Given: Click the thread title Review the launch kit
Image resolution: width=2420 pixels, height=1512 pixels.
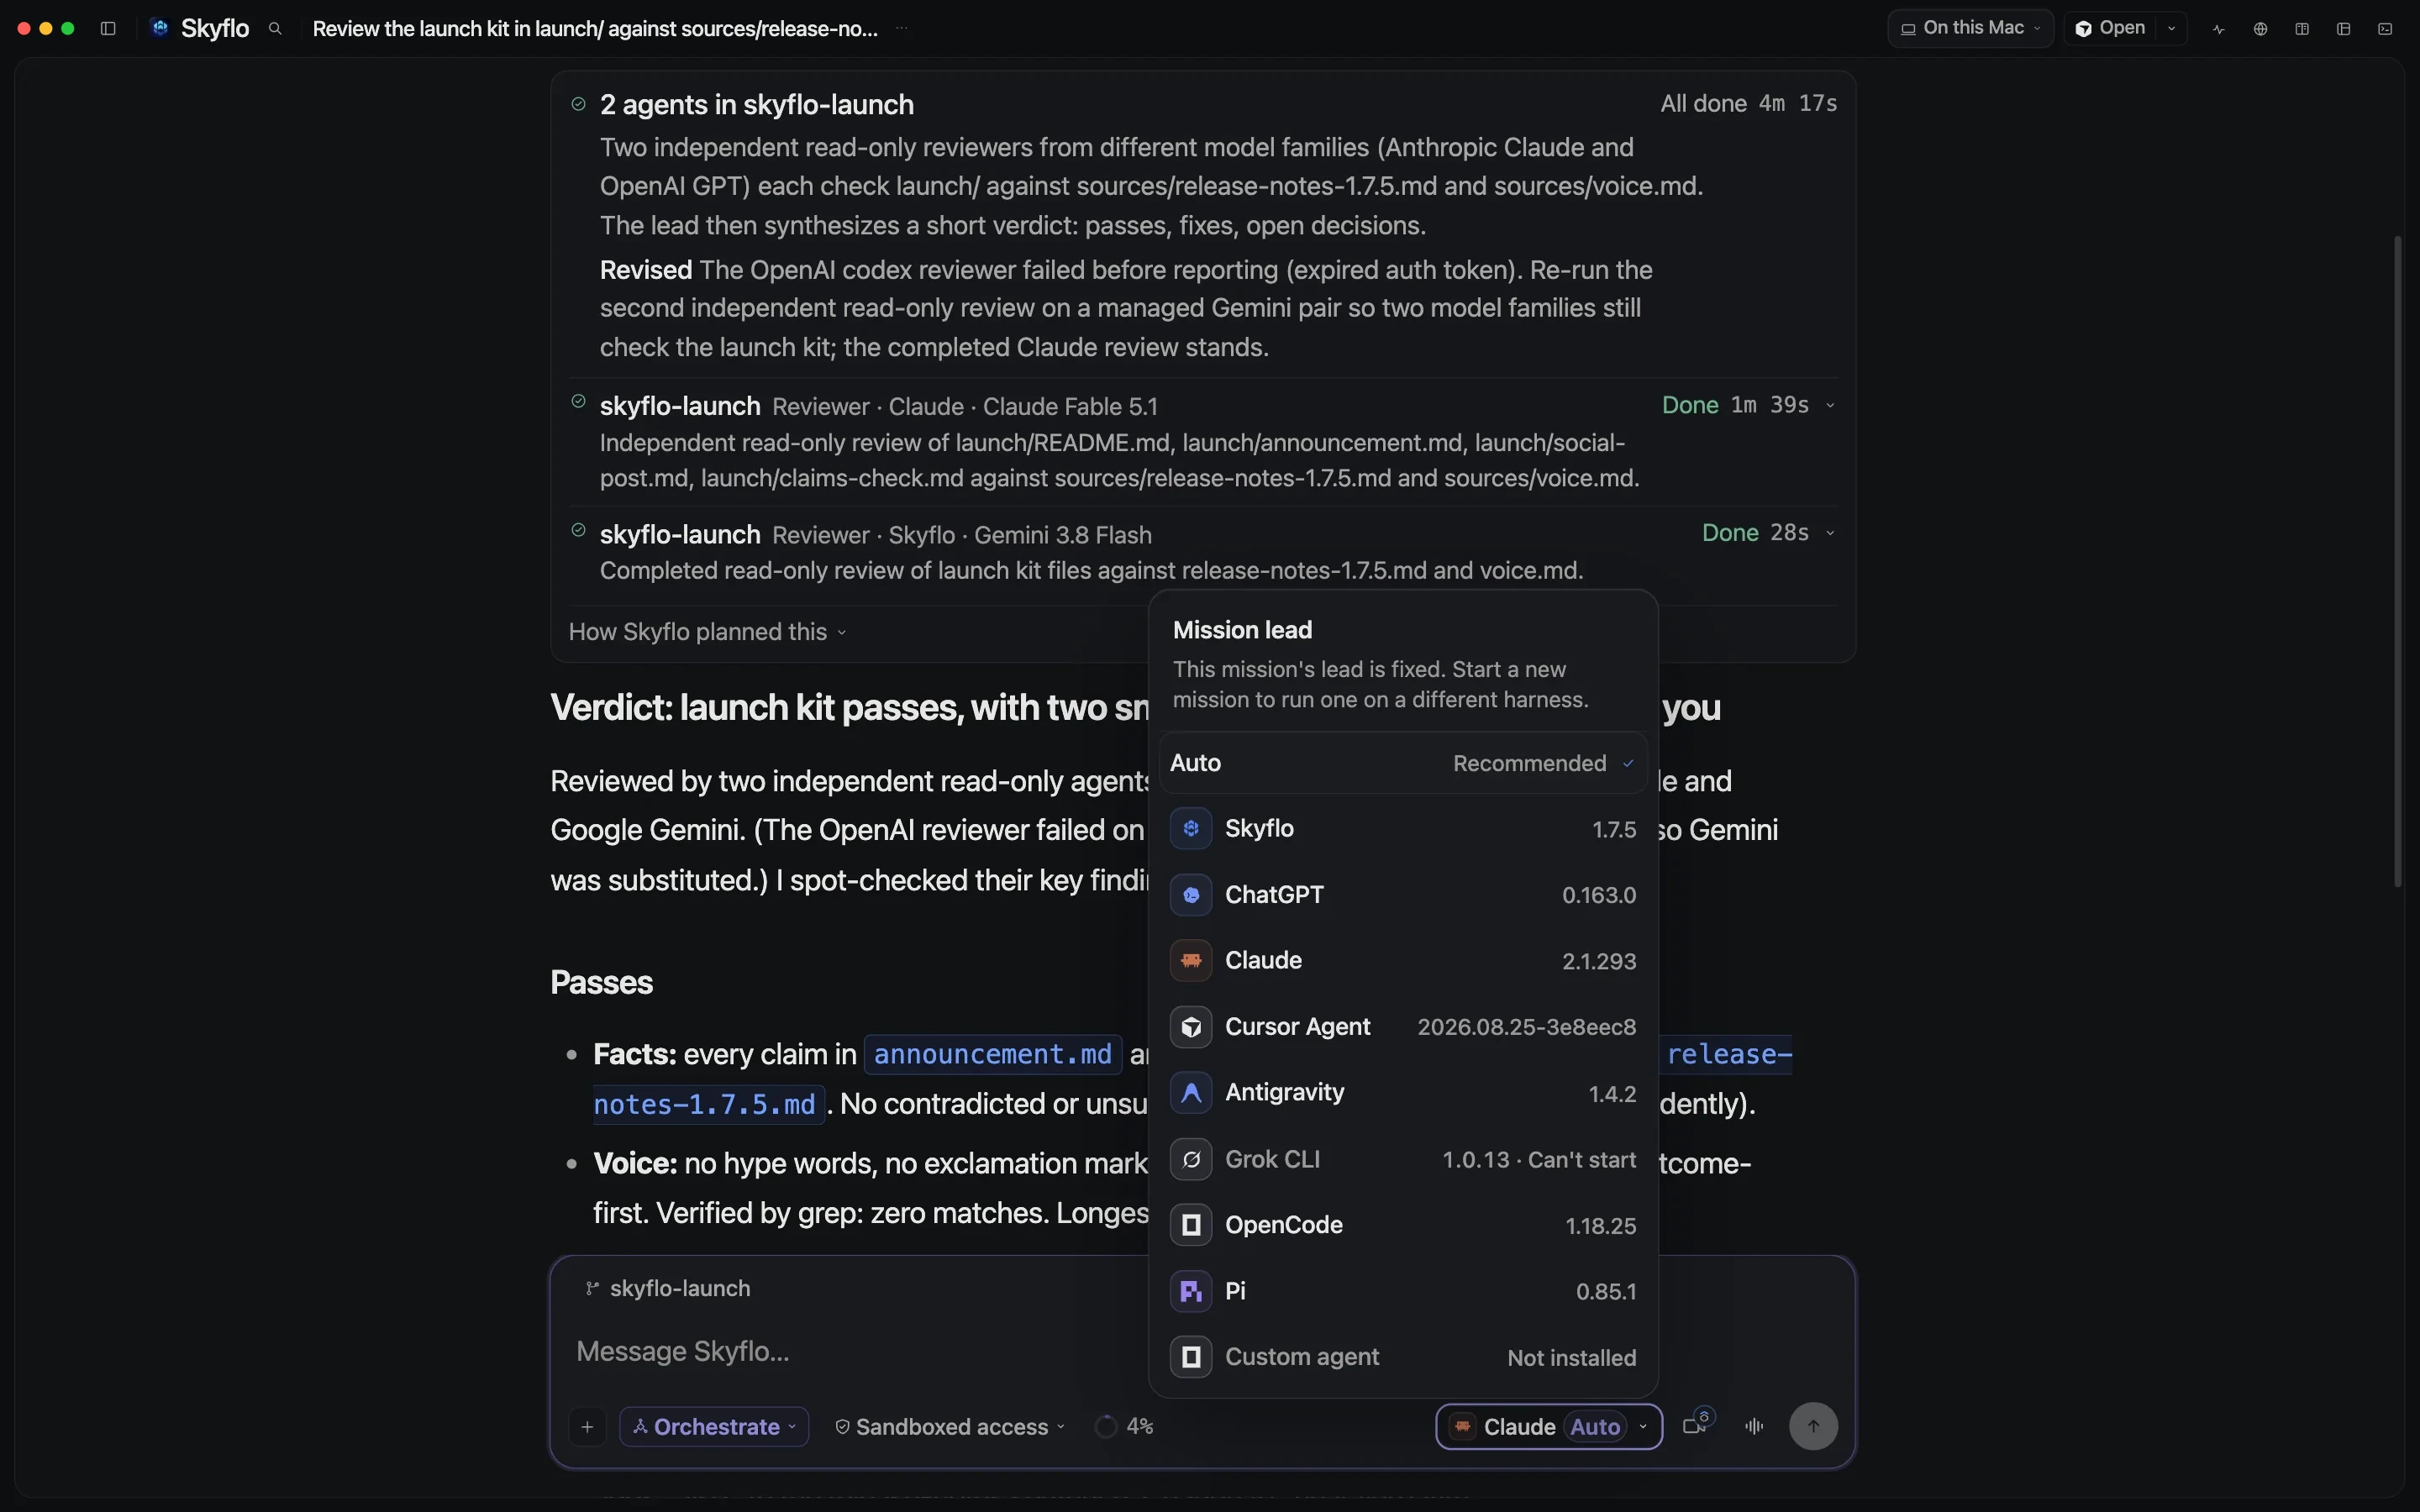Looking at the screenshot, I should point(595,29).
